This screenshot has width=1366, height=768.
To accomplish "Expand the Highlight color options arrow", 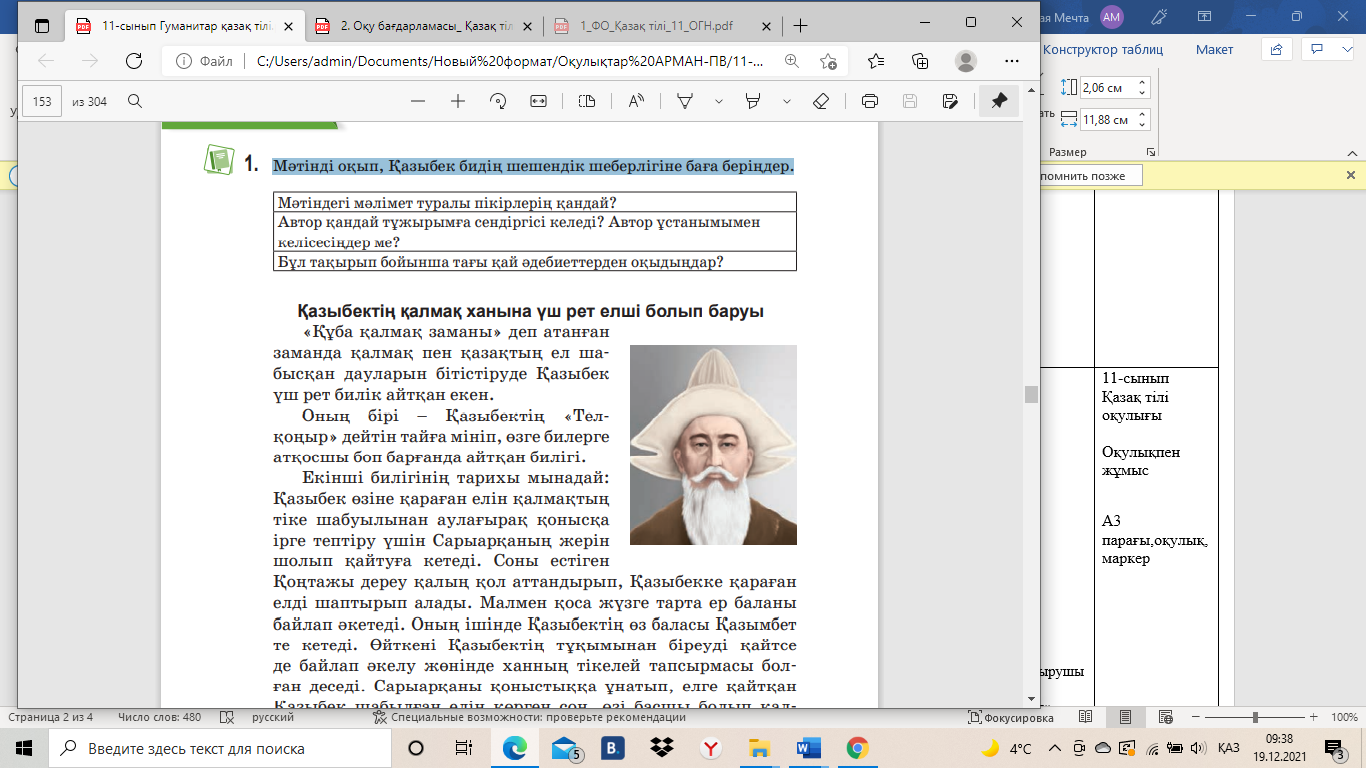I will coord(787,101).
